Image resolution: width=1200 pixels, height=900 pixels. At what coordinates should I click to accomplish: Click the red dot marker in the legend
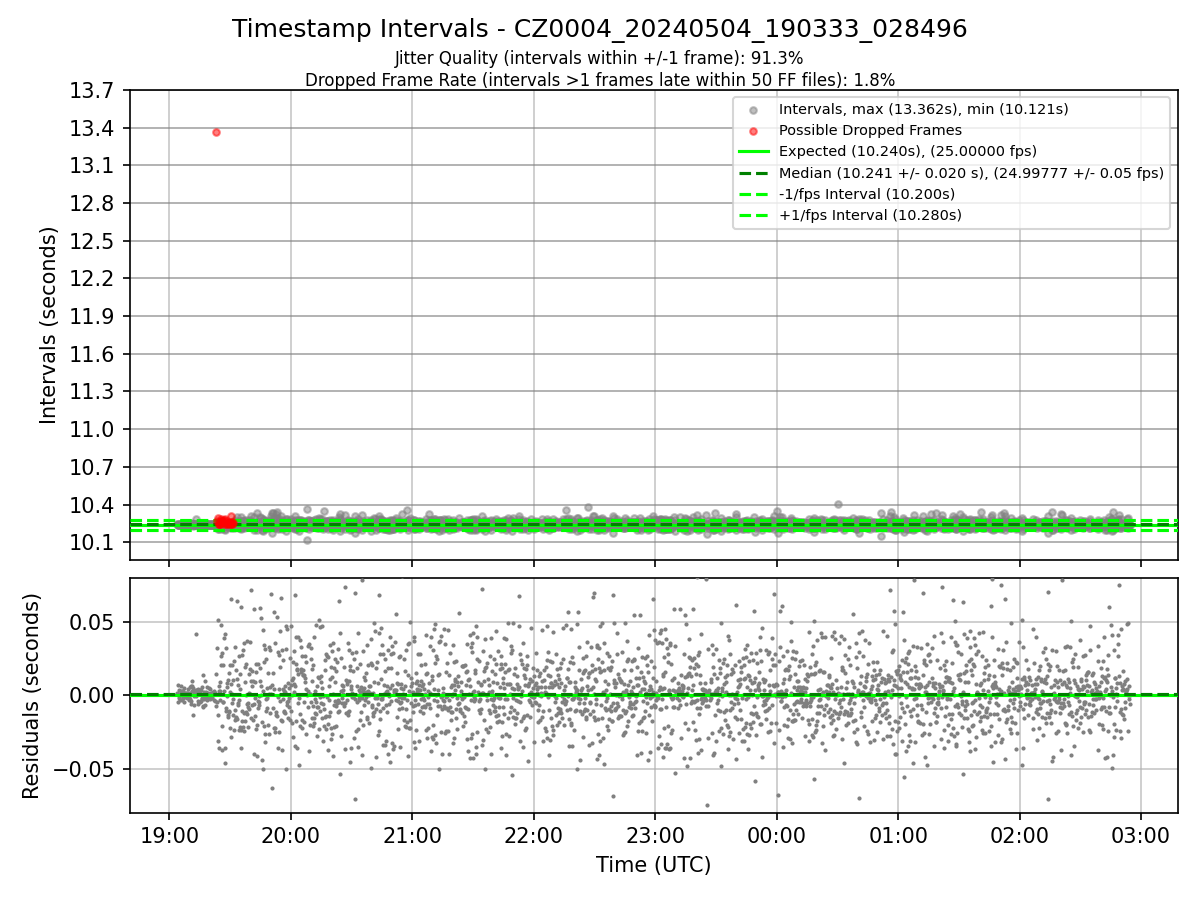[x=753, y=131]
